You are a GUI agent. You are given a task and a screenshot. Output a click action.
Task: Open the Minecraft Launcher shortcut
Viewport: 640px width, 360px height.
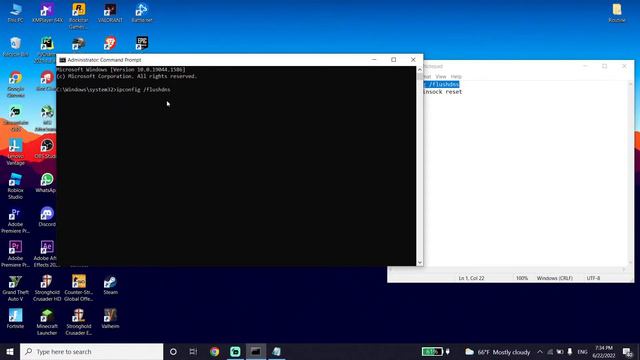(47, 322)
